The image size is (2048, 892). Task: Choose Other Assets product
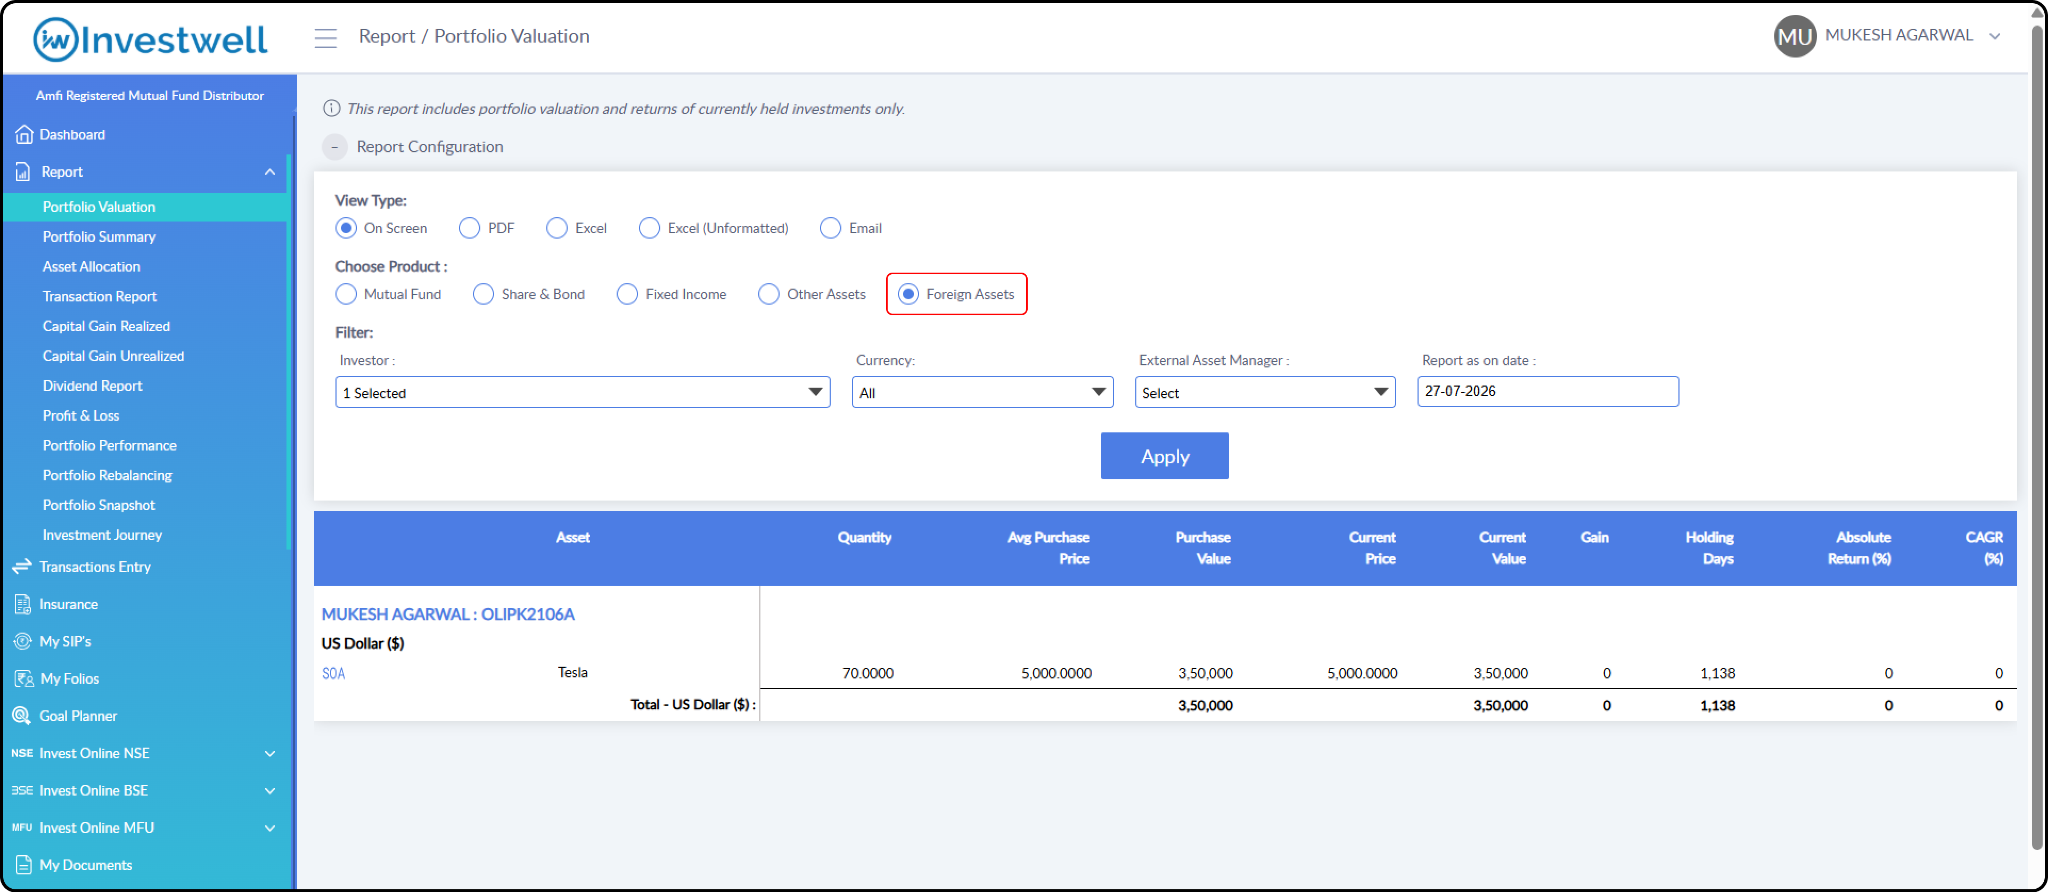point(769,294)
